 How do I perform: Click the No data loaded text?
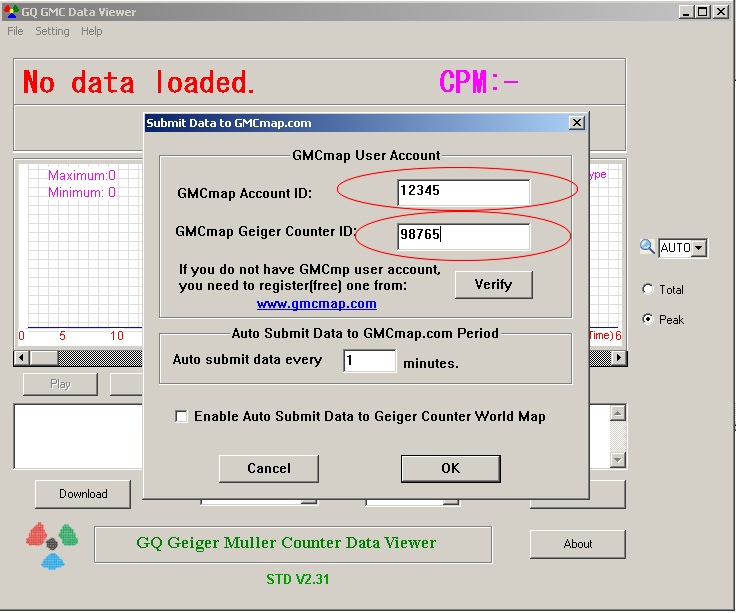(139, 82)
